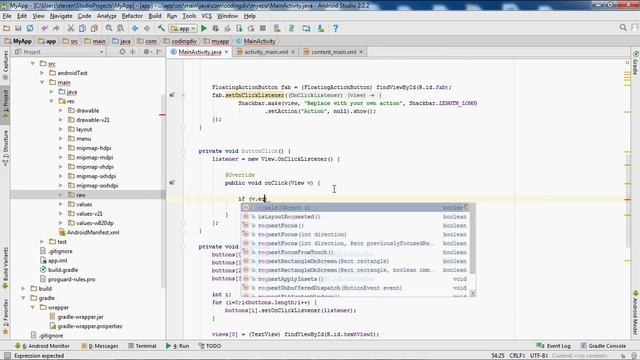The image size is (640, 360).
Task: Open the VCS menu
Action: pyautogui.click(x=207, y=16)
